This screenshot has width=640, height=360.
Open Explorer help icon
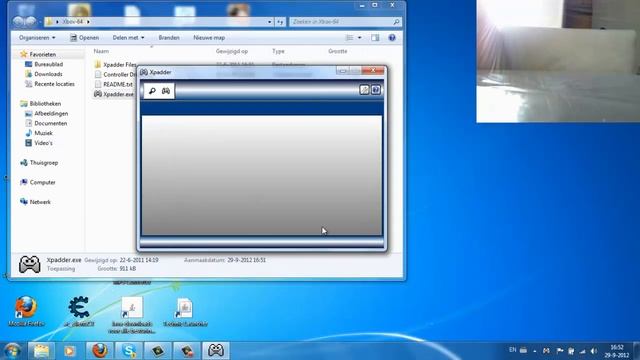[392, 38]
